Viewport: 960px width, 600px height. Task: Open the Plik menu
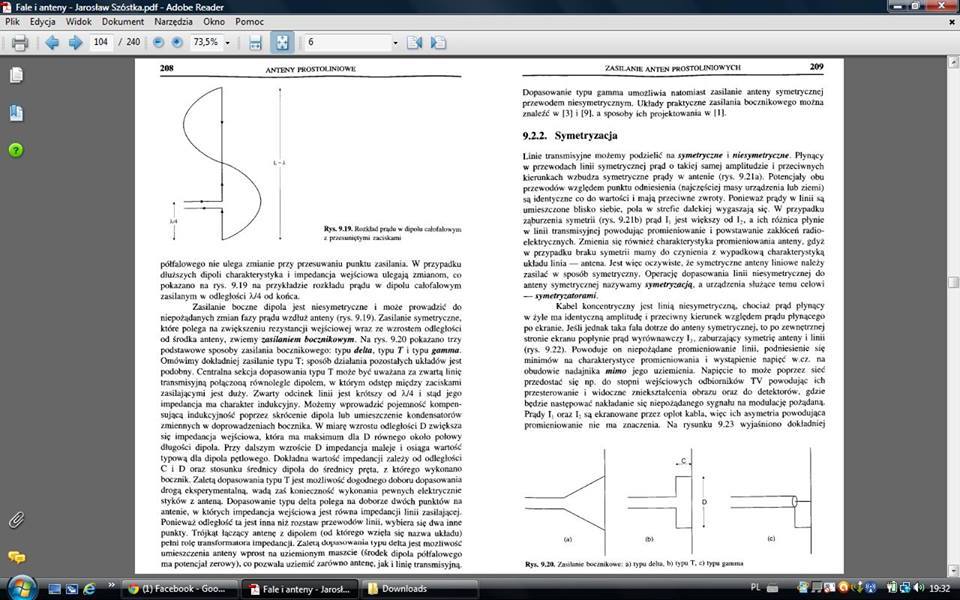pyautogui.click(x=12, y=21)
